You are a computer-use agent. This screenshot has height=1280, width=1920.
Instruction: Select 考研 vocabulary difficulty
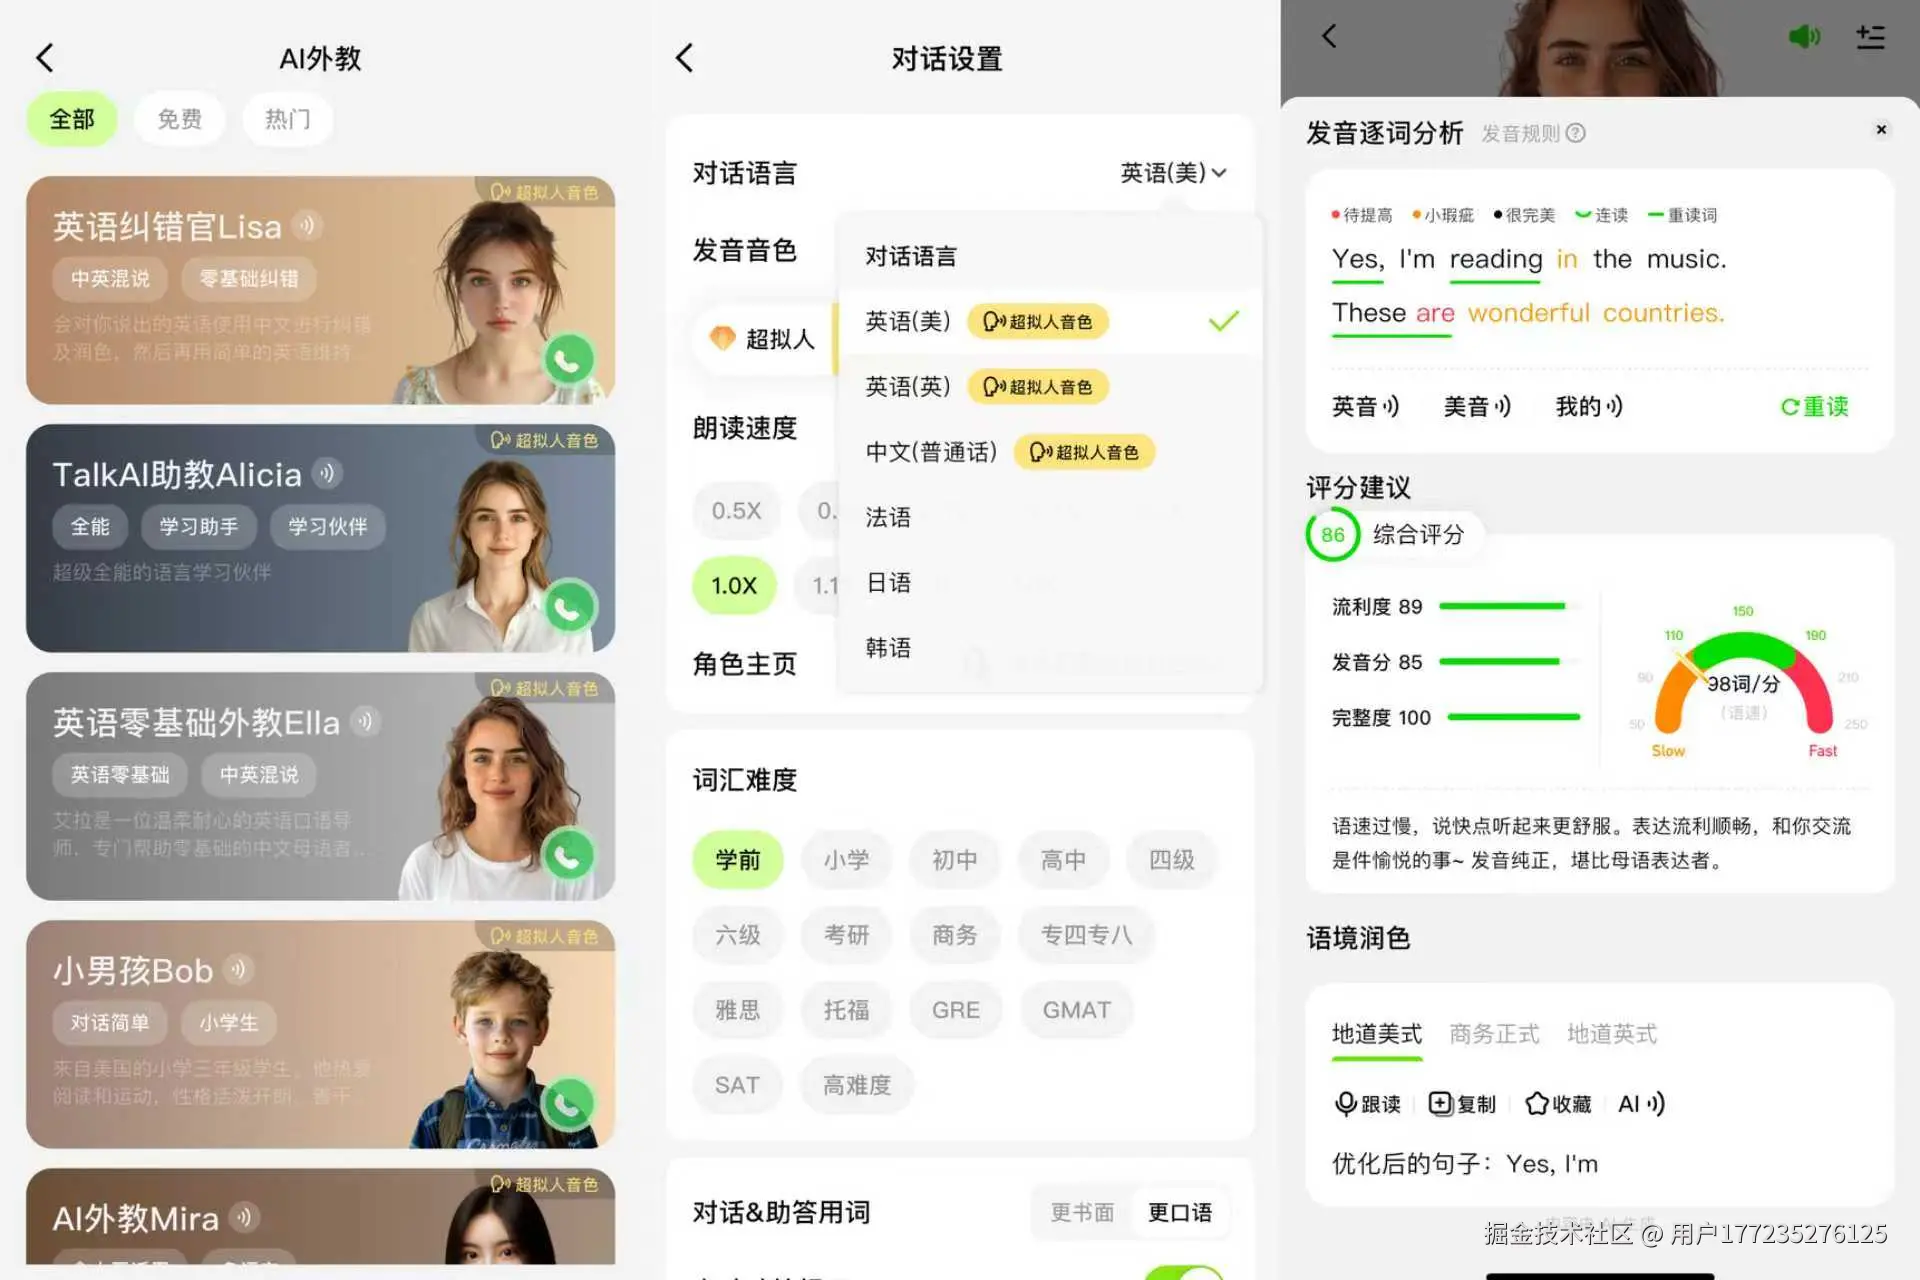[x=846, y=935]
